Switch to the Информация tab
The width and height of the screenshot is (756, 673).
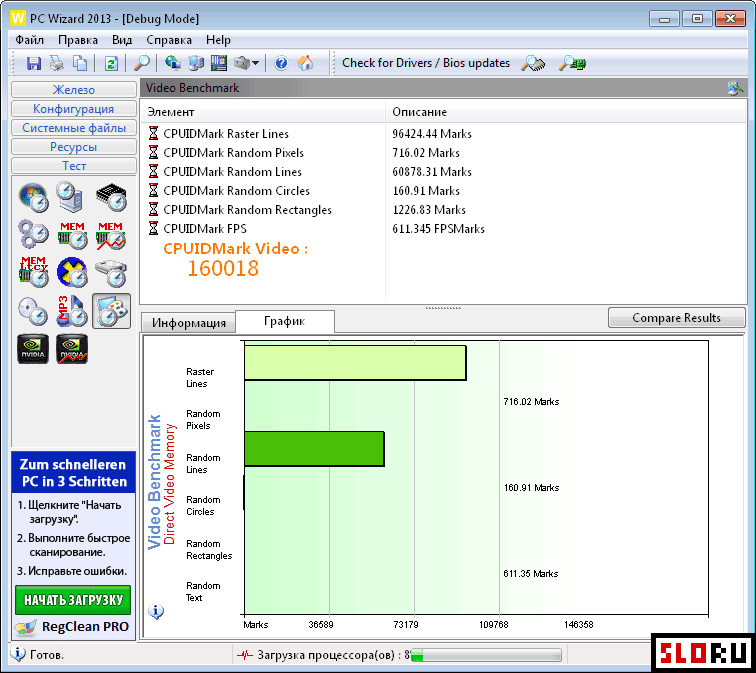[x=189, y=323]
